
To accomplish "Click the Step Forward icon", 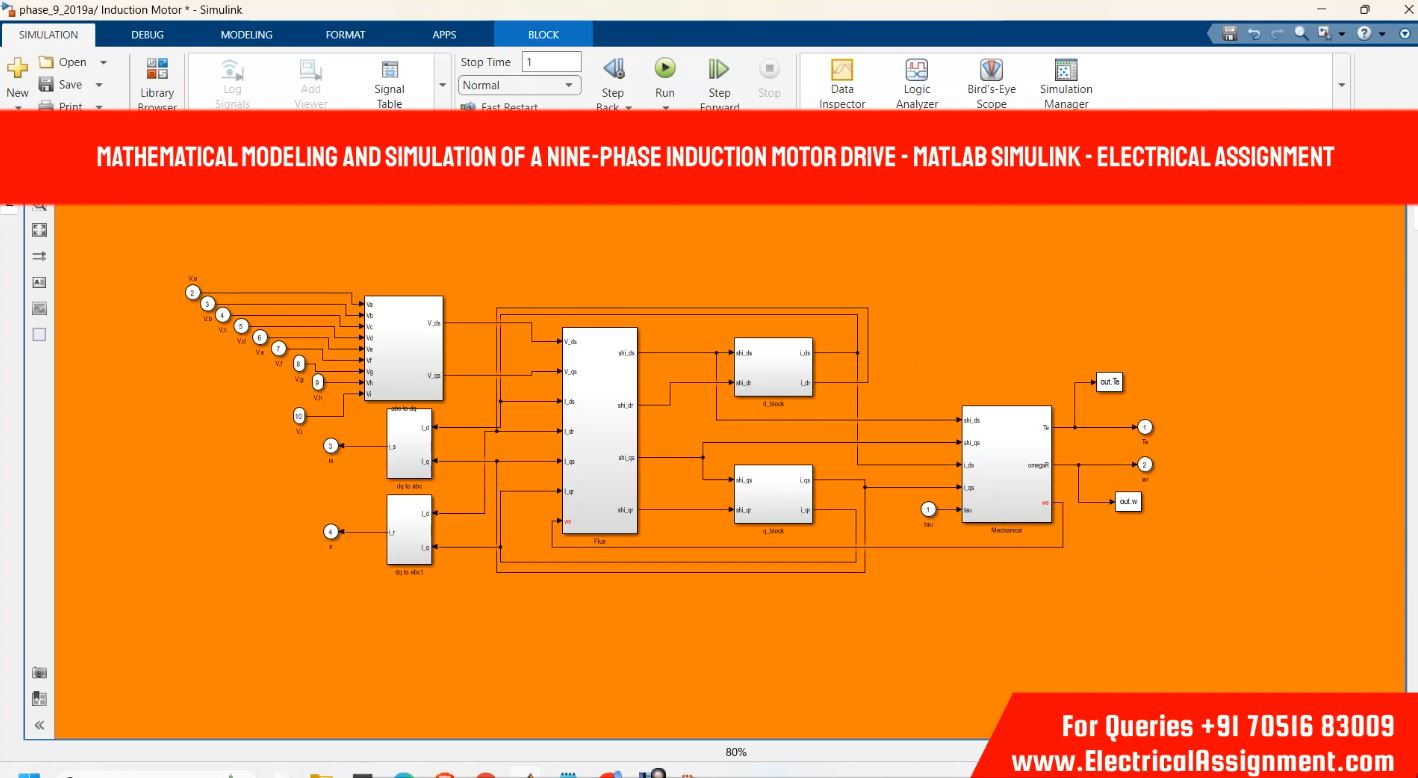I will [719, 70].
